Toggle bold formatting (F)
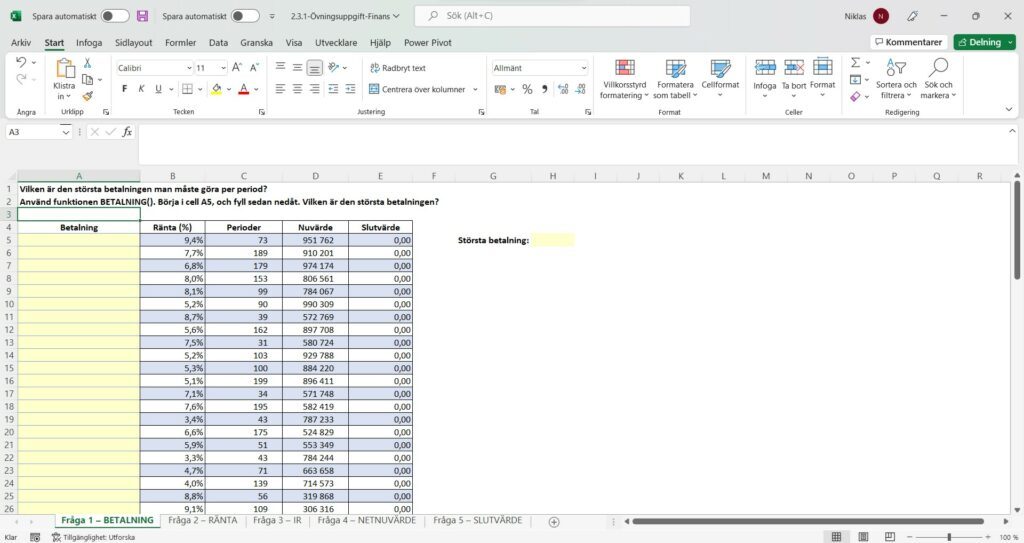The image size is (1024, 543). coord(125,89)
